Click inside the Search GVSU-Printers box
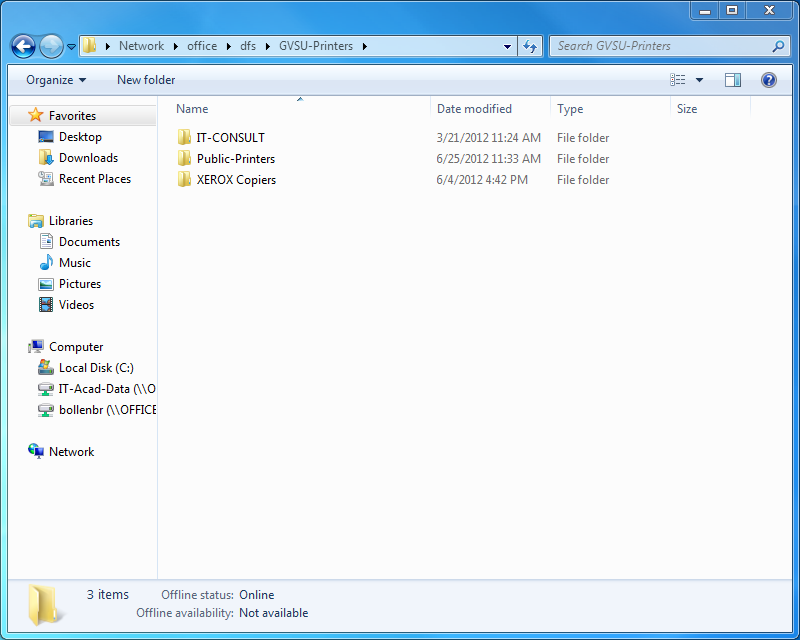The width and height of the screenshot is (800, 640). 660,46
